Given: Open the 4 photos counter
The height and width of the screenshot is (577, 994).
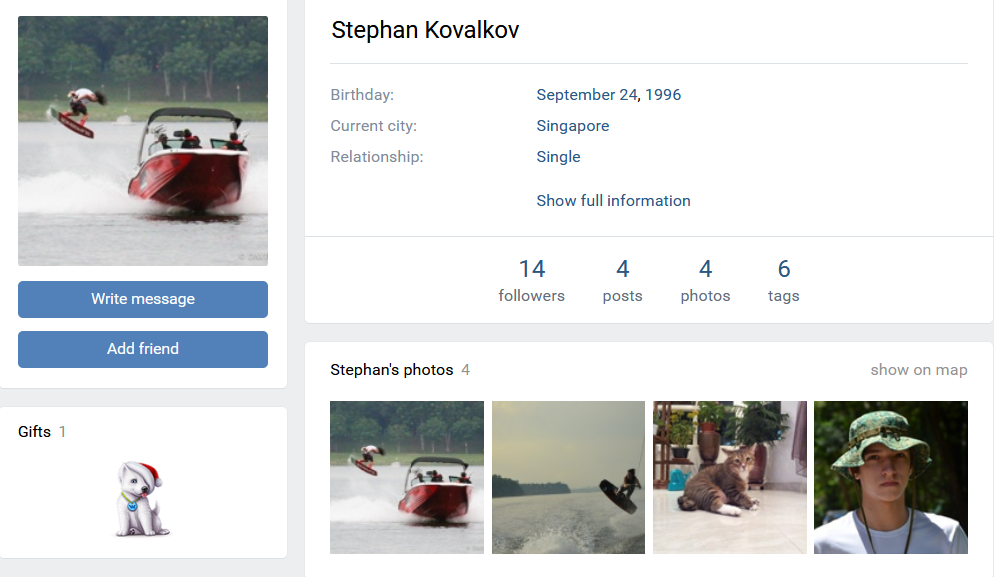Looking at the screenshot, I should (705, 280).
